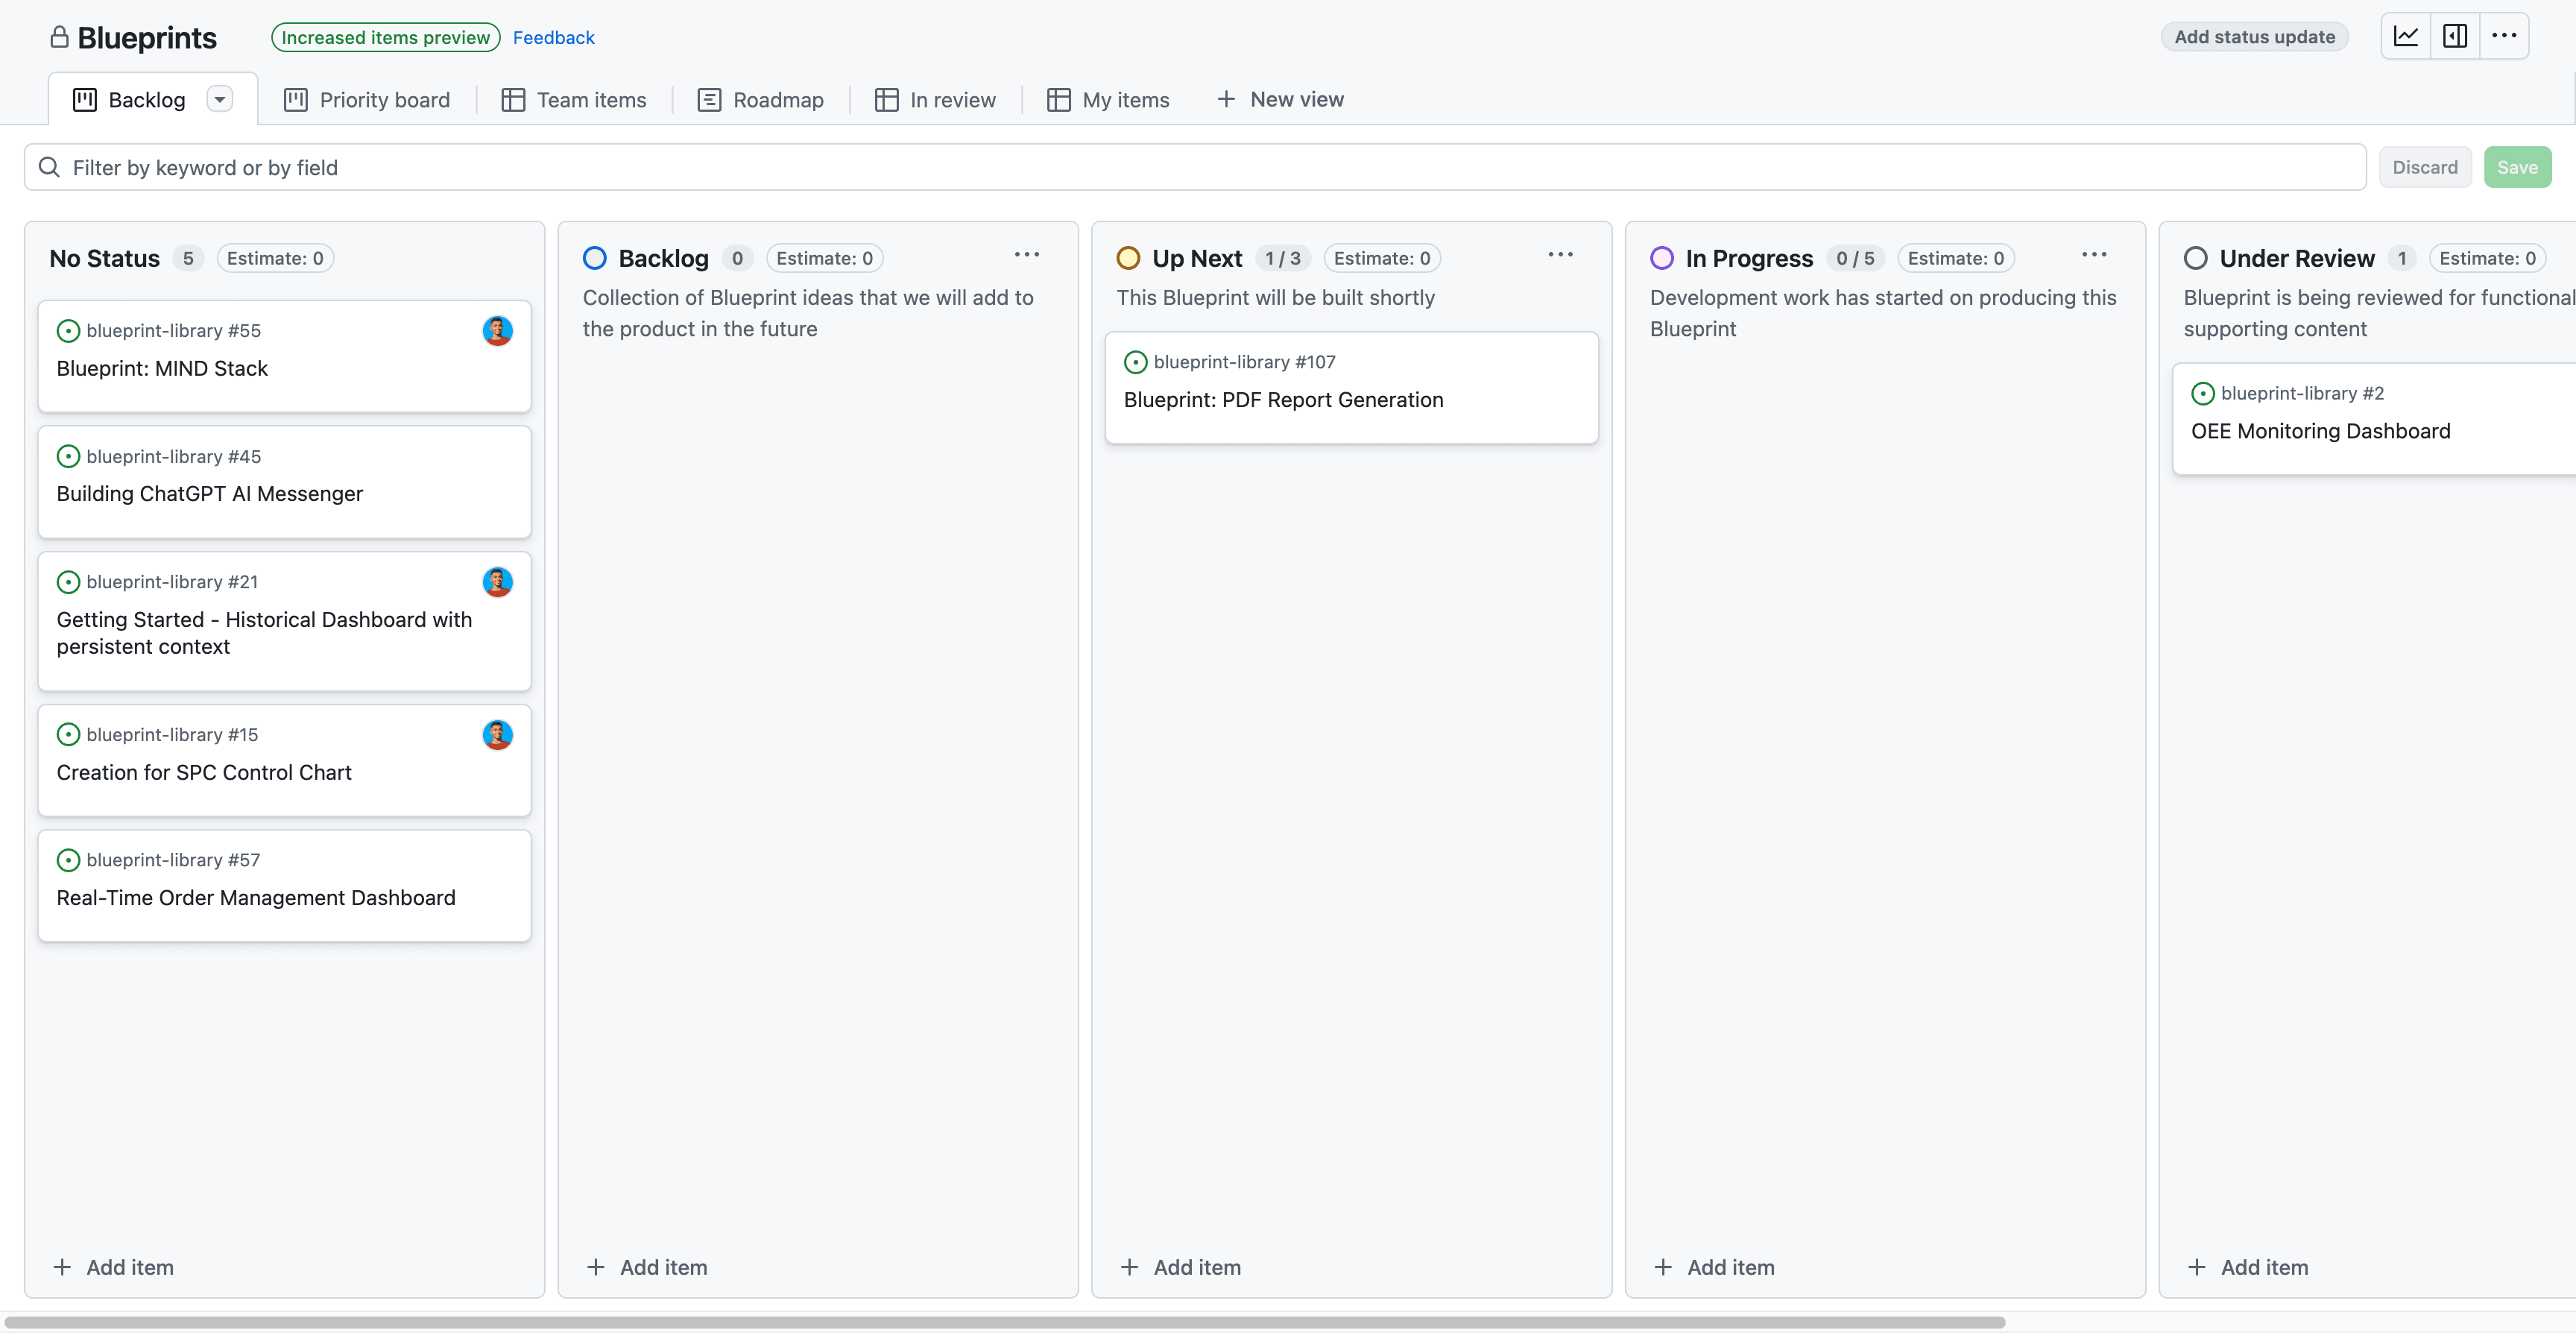Switch to the My items tab

click(1108, 99)
